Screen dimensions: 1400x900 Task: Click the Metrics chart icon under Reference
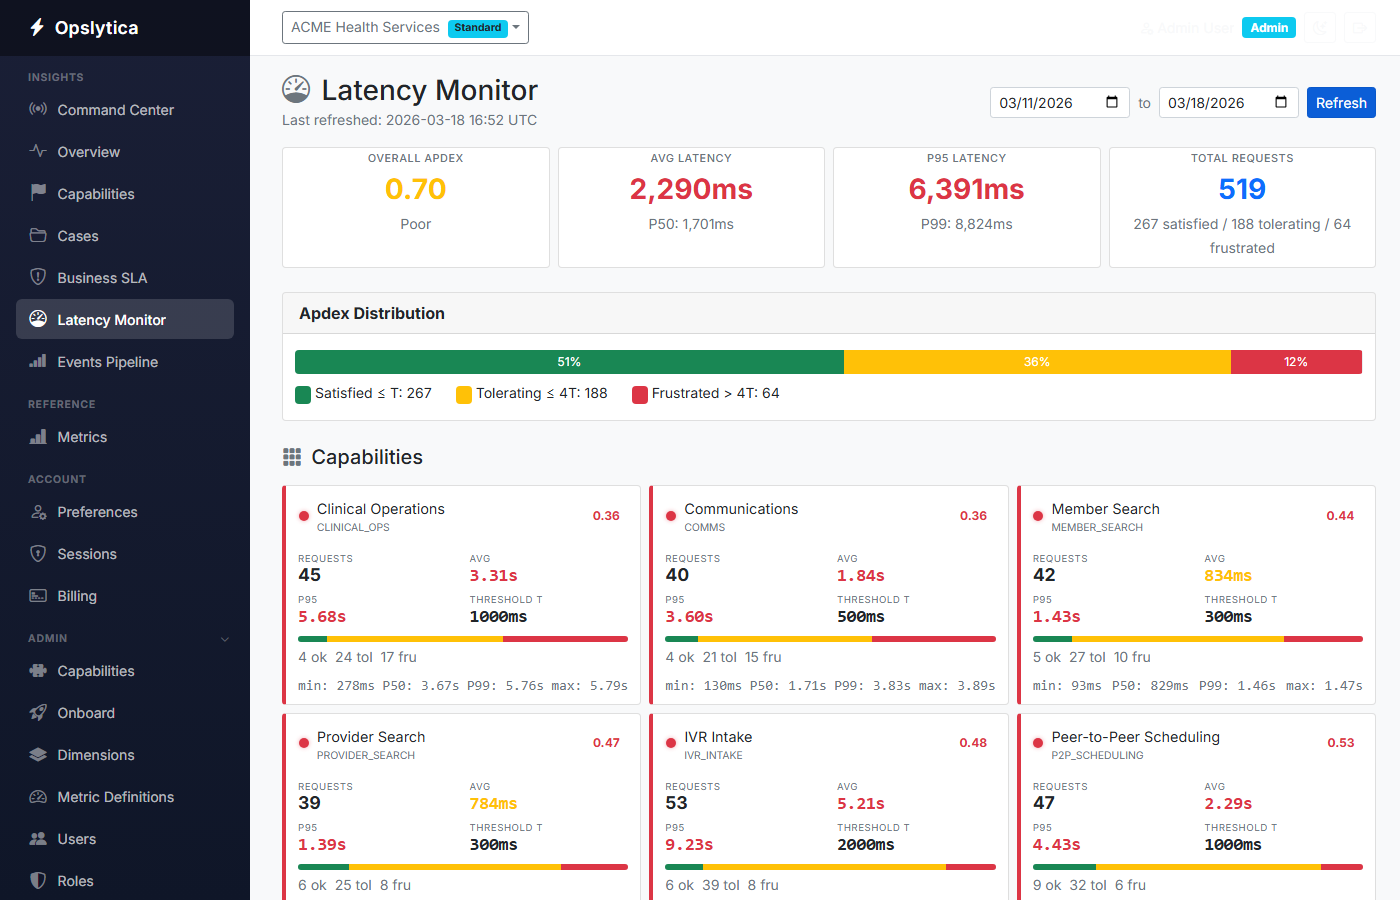click(x=37, y=437)
